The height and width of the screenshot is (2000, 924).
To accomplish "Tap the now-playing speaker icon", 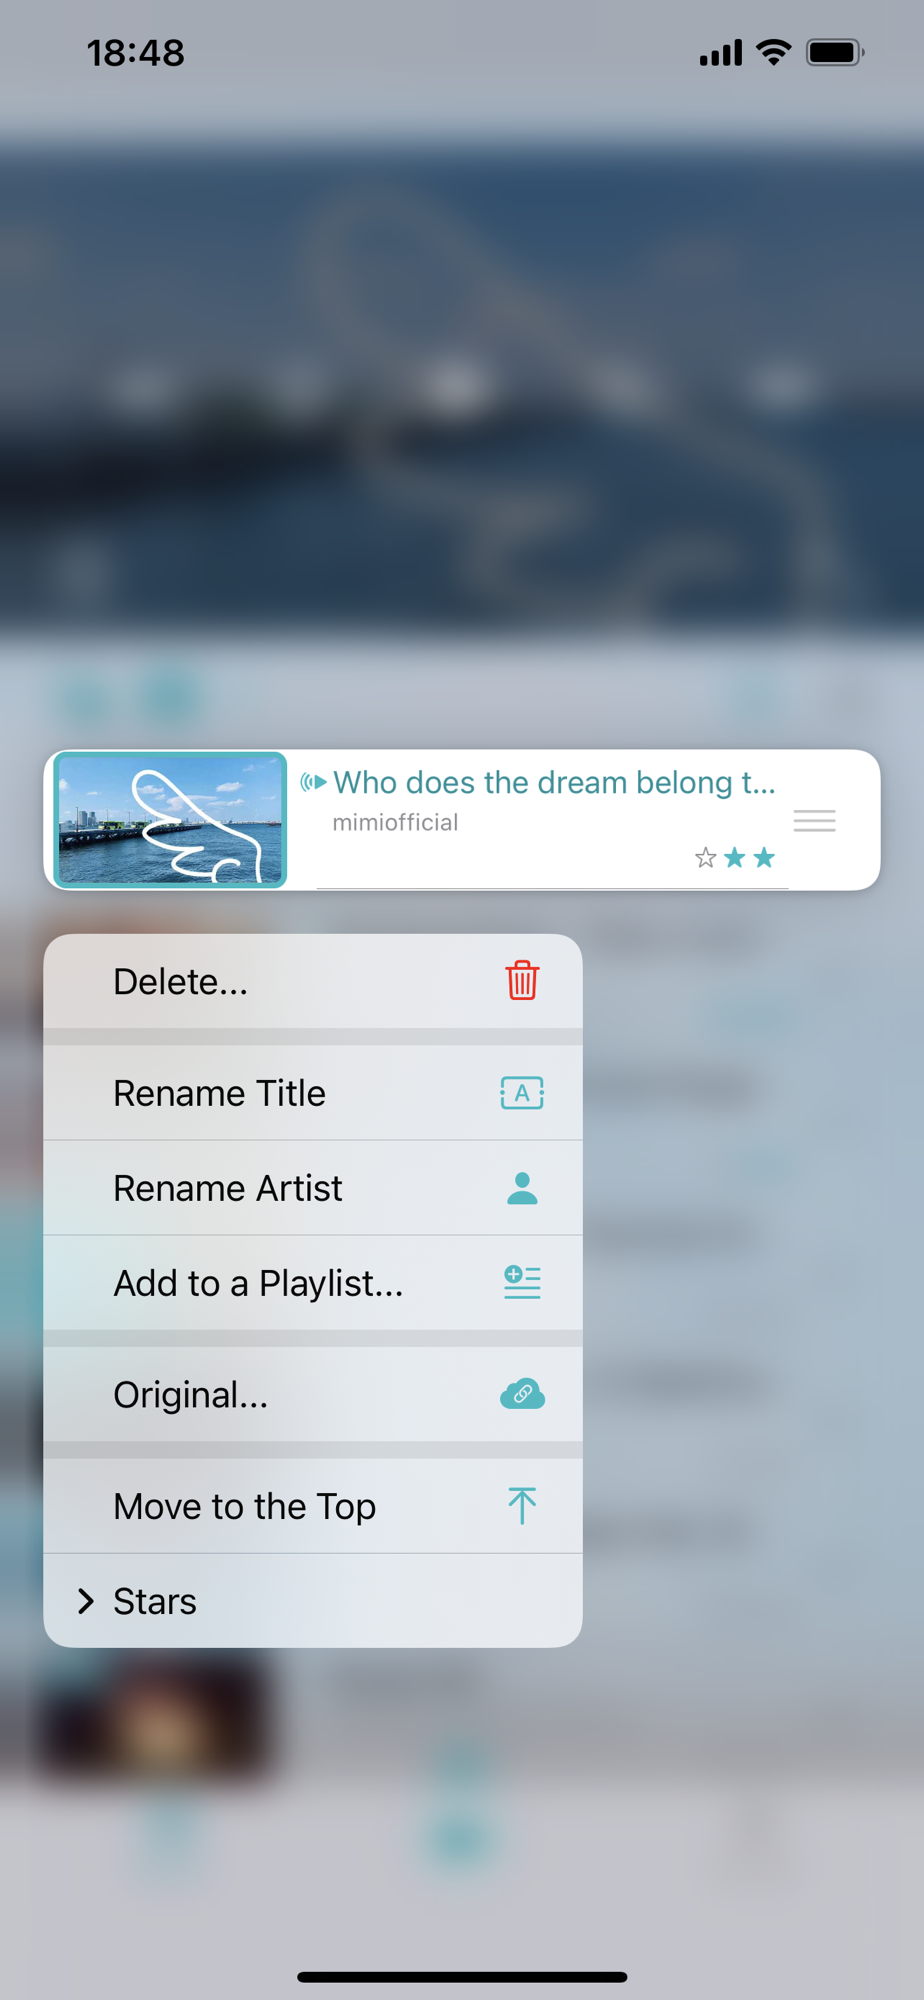I will 313,782.
